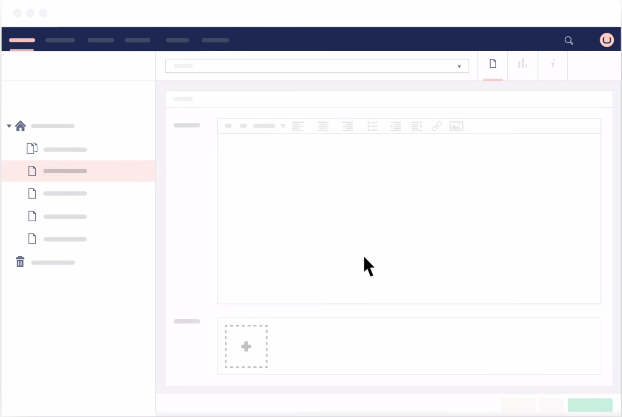Toggle bullet list in the editor toolbar
The image size is (622, 417).
pos(372,126)
